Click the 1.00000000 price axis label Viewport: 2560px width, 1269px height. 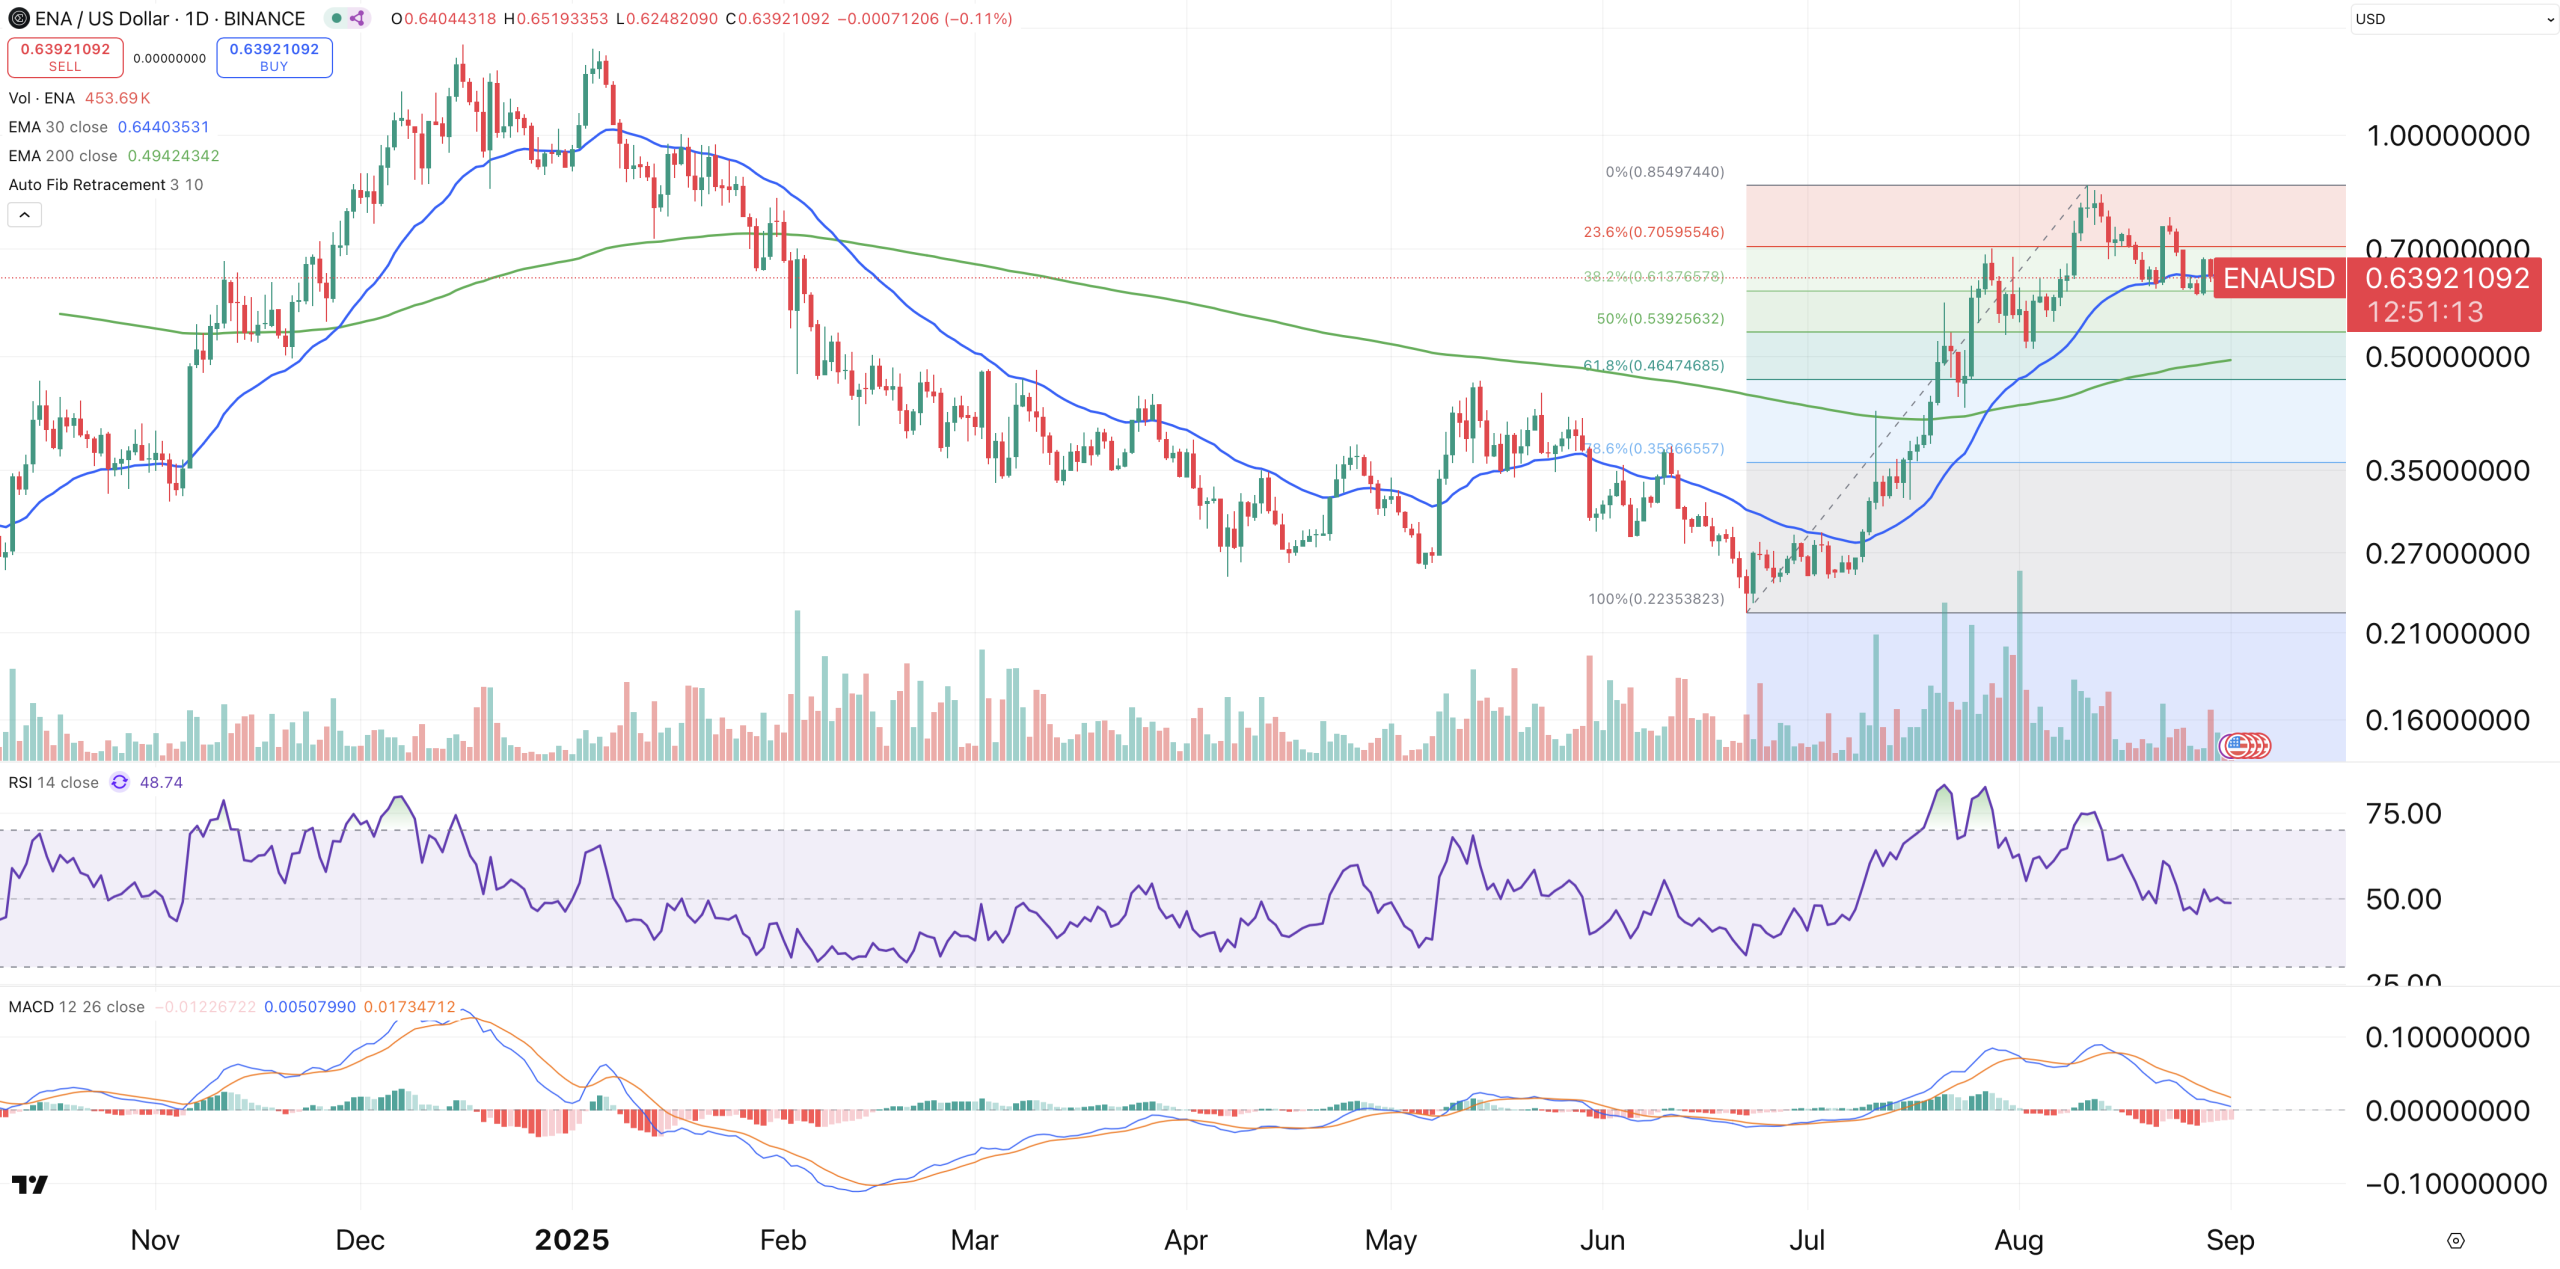[2448, 136]
